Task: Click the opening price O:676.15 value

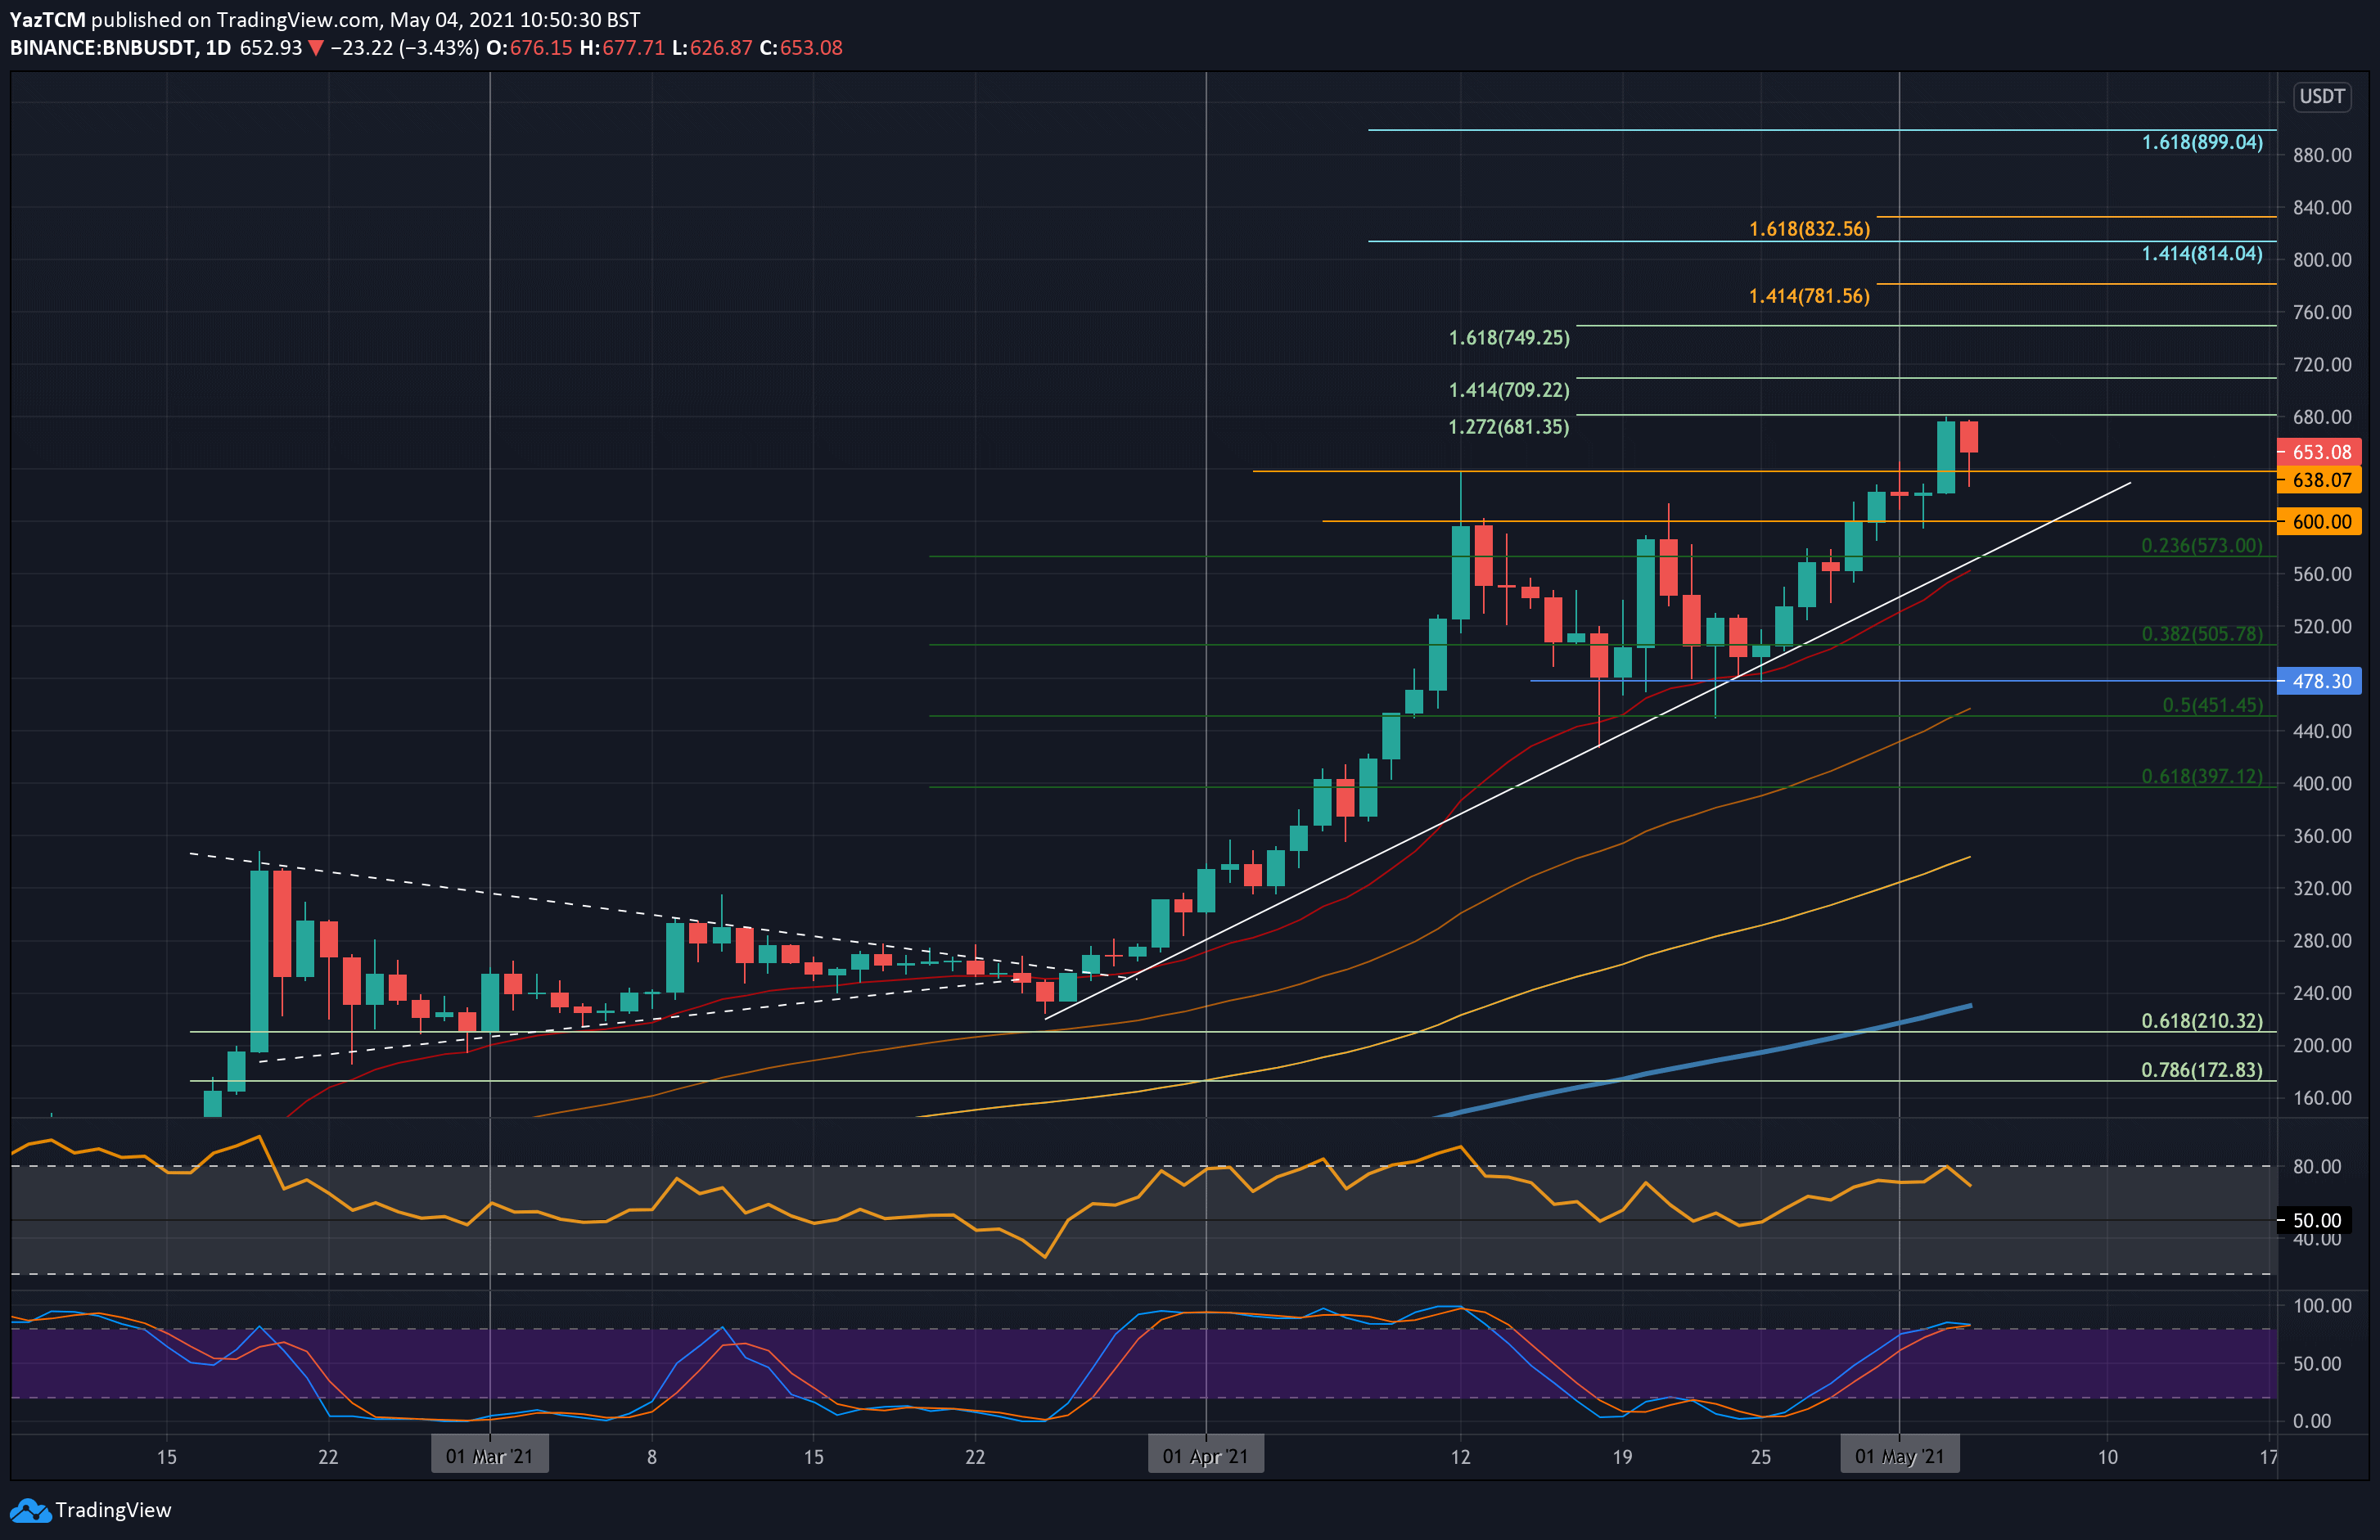Action: pyautogui.click(x=529, y=48)
